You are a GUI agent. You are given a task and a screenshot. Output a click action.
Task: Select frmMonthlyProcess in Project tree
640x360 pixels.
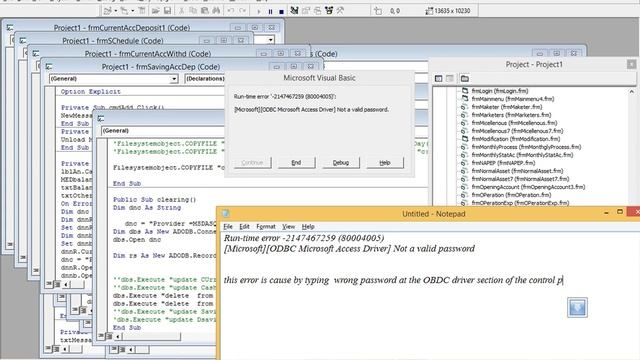[x=526, y=147]
